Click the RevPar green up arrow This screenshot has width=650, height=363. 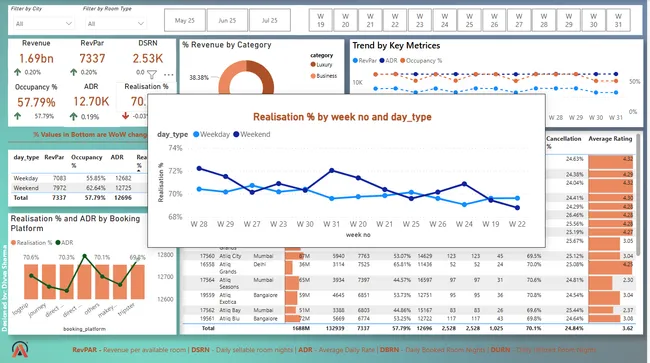pyautogui.click(x=73, y=72)
